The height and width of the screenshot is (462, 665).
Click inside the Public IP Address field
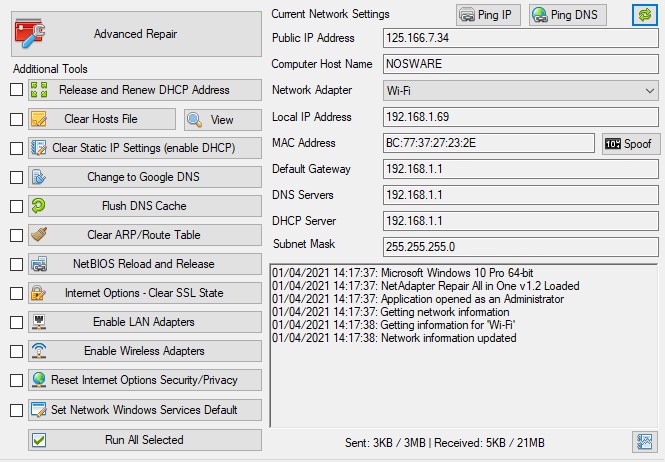521,38
